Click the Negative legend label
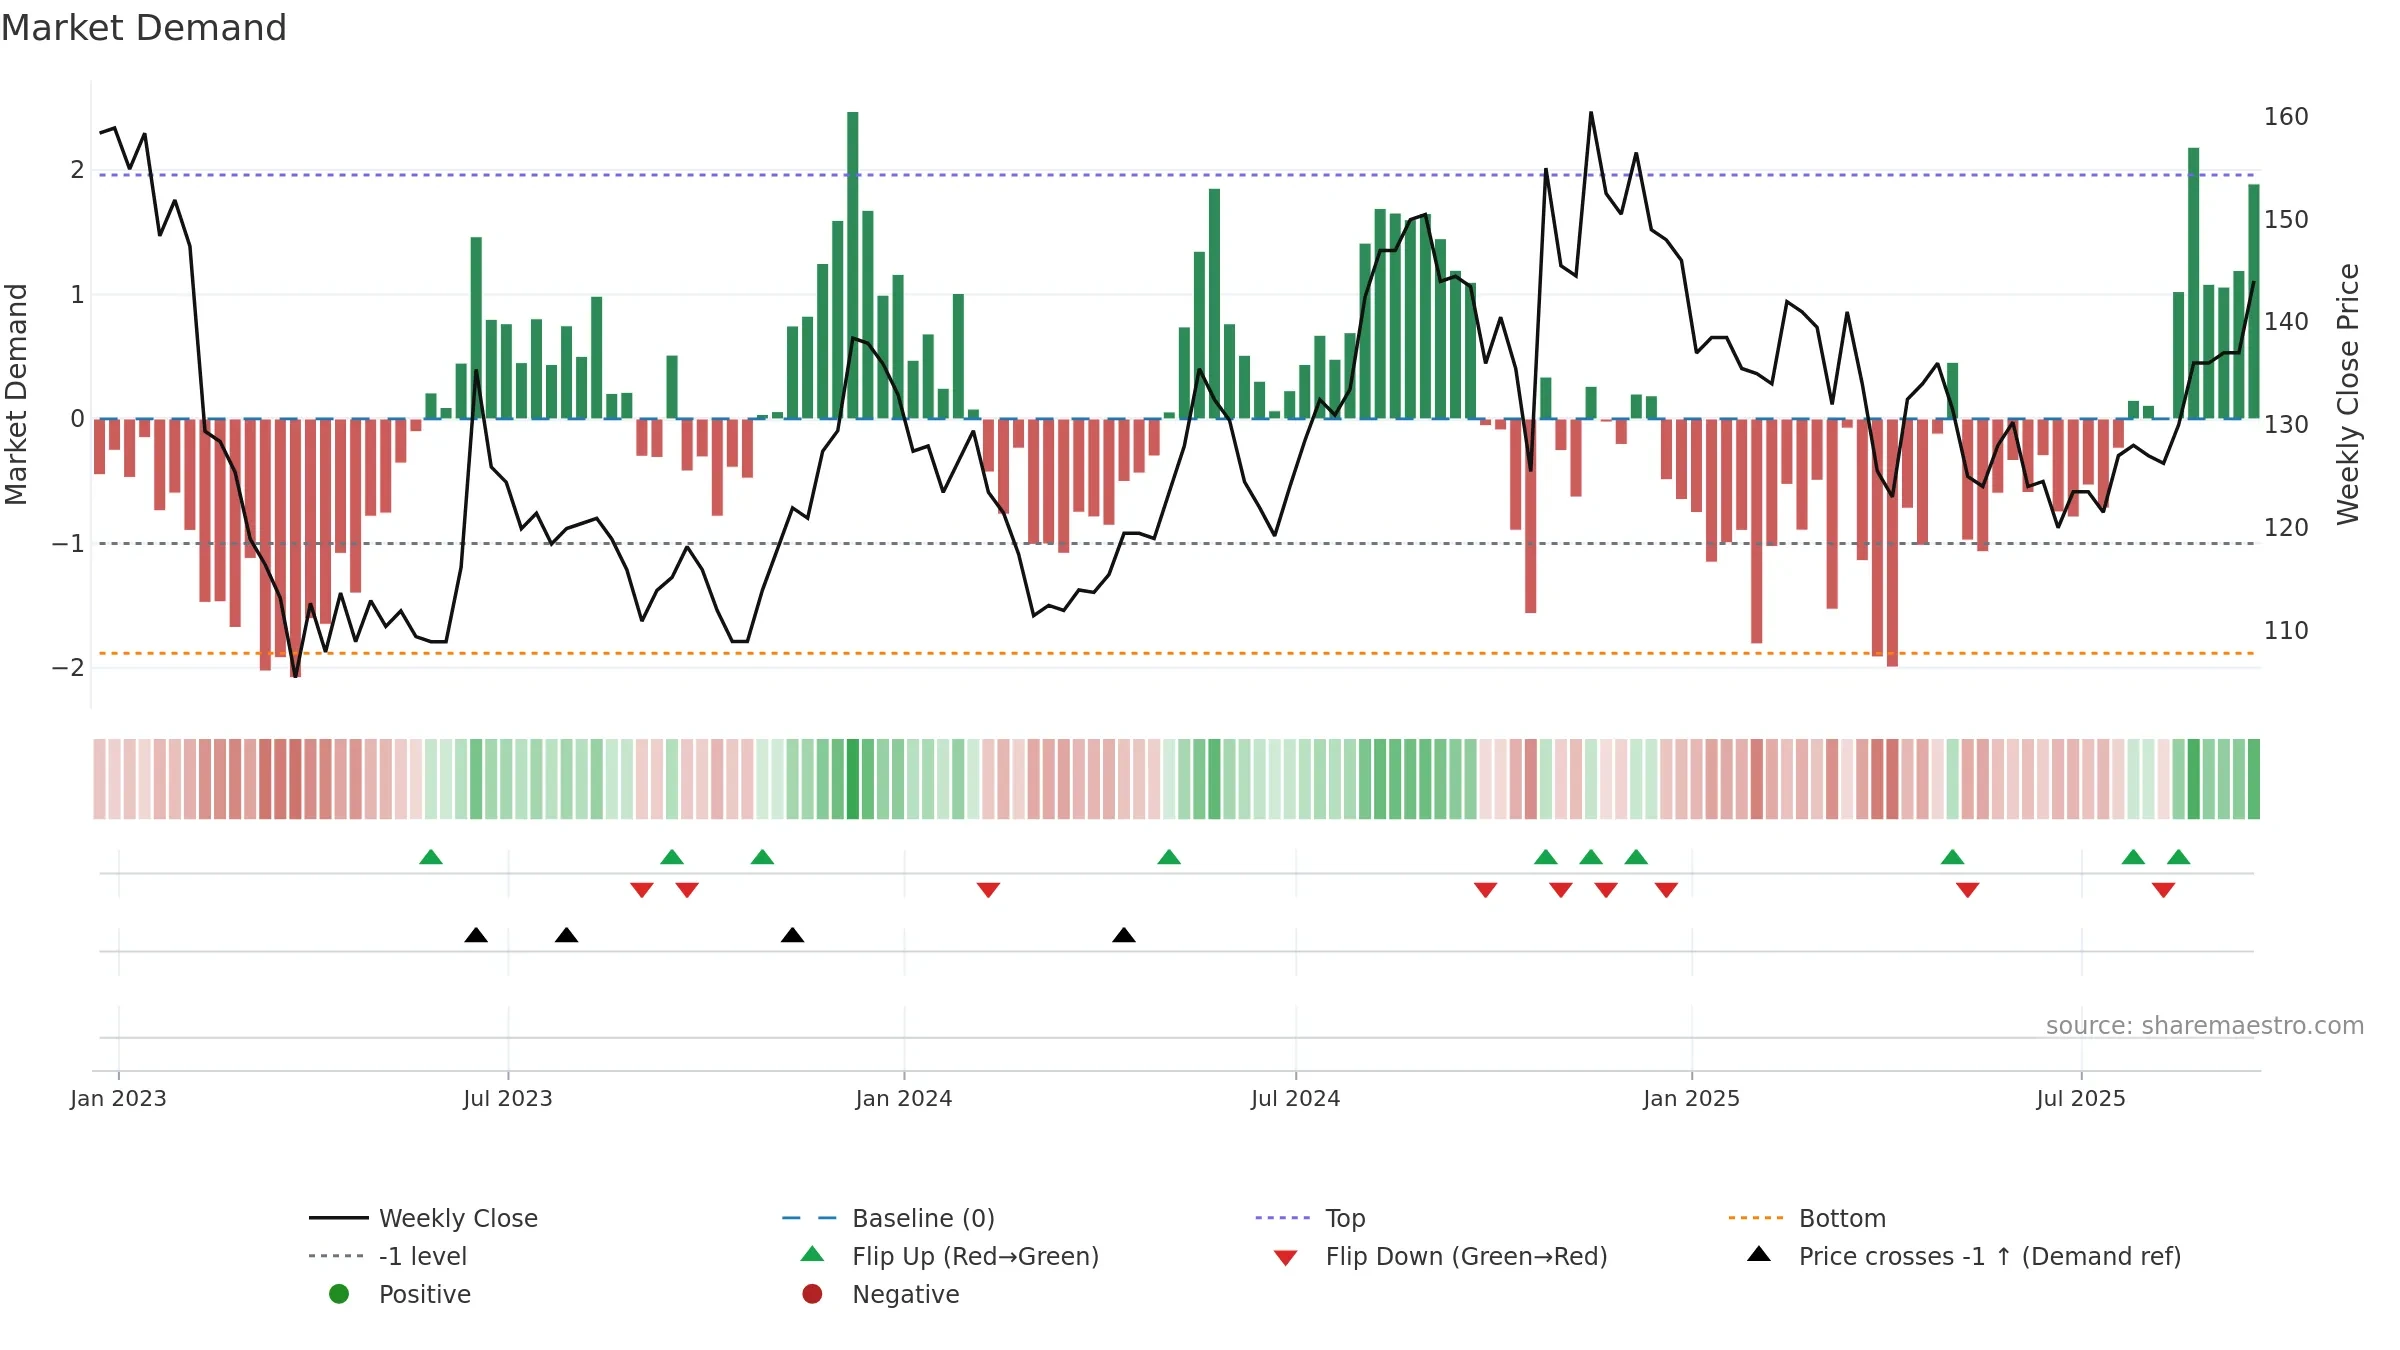Screen dimensions: 2400x1350 pos(905,1294)
